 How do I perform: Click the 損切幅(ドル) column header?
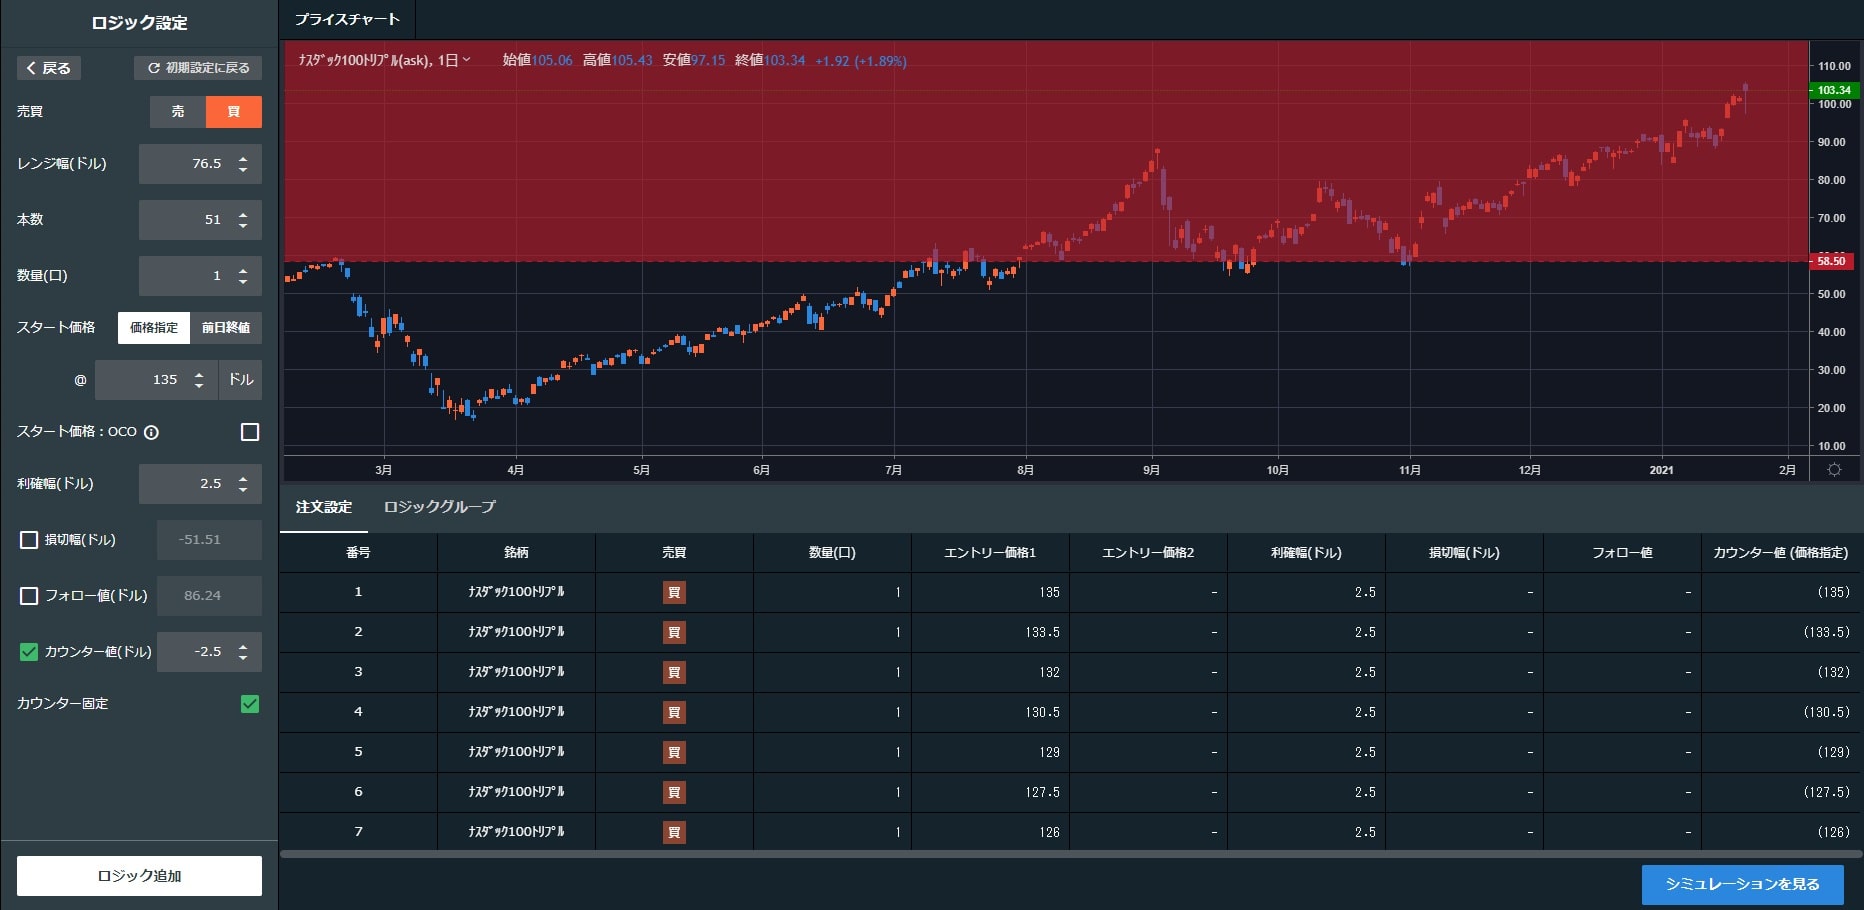coord(1464,553)
